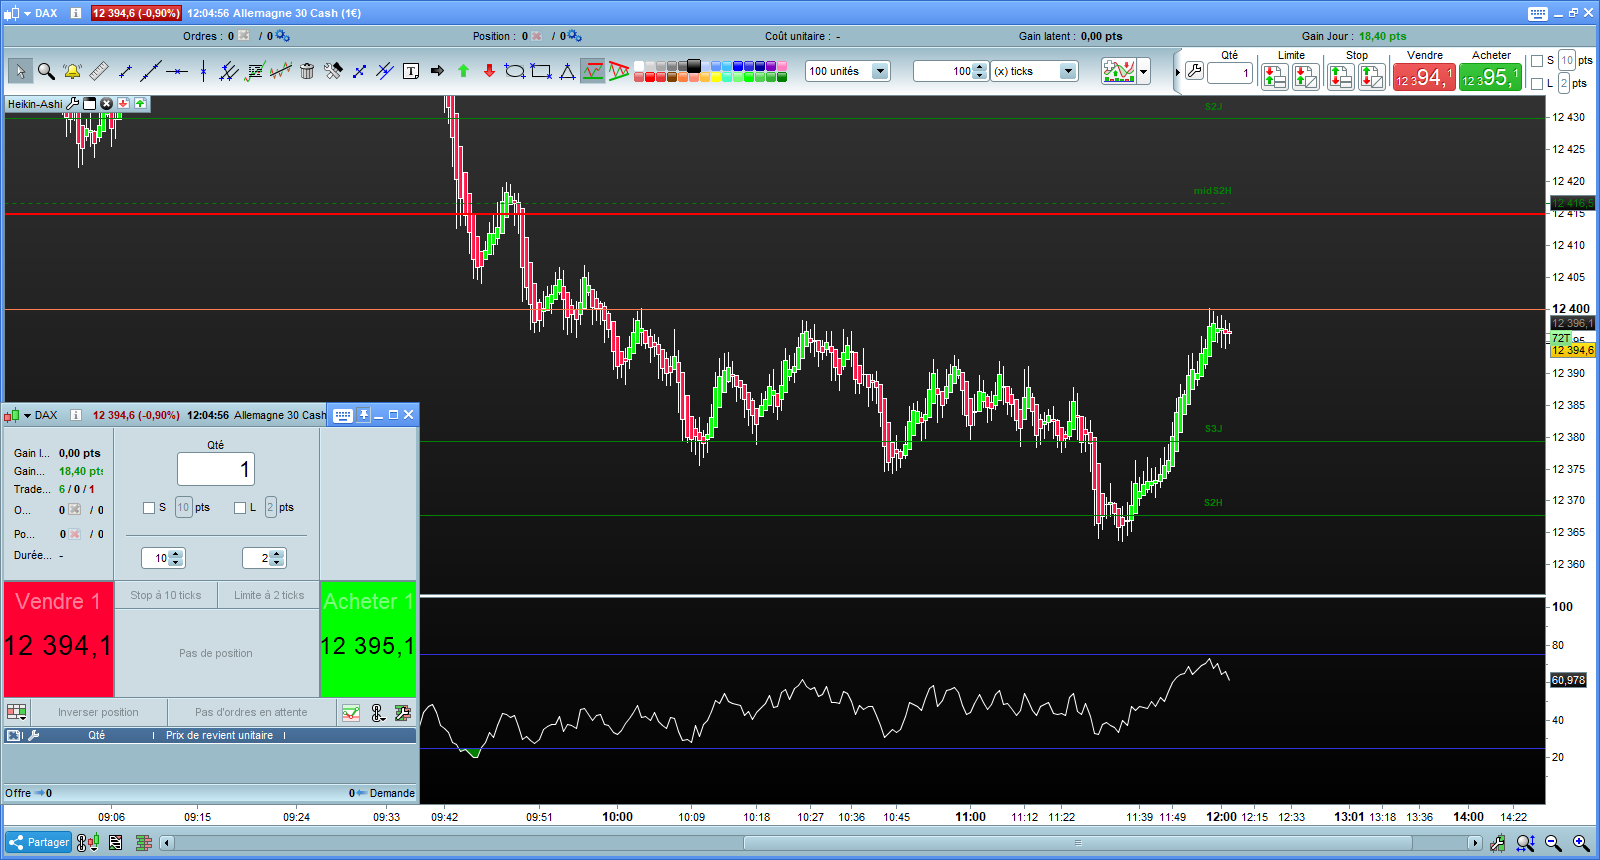1600x860 pixels.
Task: Activate the magnifier zoom tool
Action: tap(46, 71)
